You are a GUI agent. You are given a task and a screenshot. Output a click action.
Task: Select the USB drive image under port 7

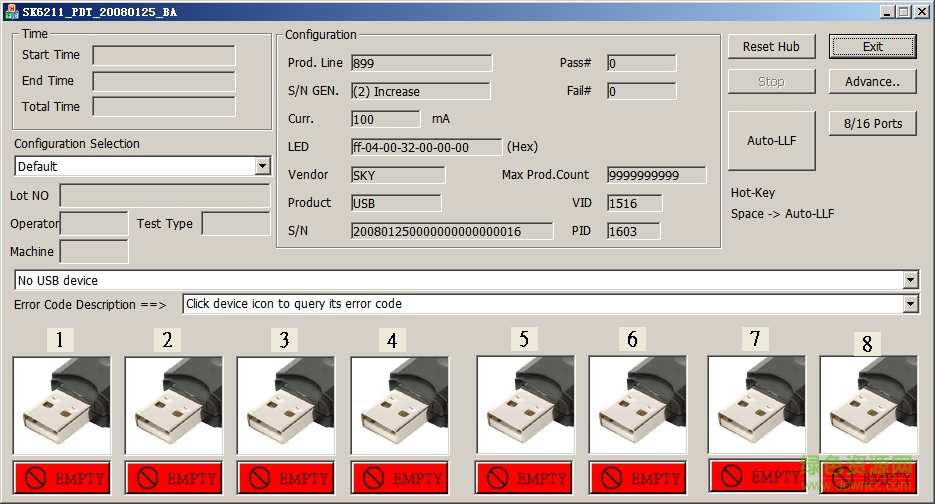click(756, 405)
